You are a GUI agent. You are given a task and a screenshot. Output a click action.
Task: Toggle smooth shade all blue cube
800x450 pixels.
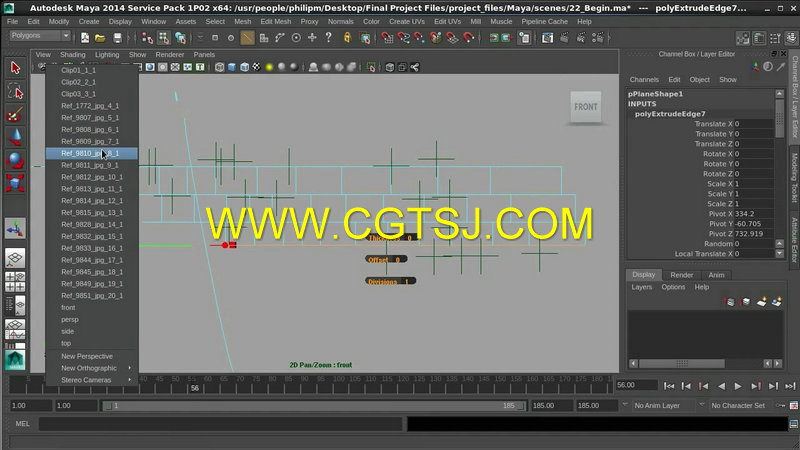click(x=232, y=67)
